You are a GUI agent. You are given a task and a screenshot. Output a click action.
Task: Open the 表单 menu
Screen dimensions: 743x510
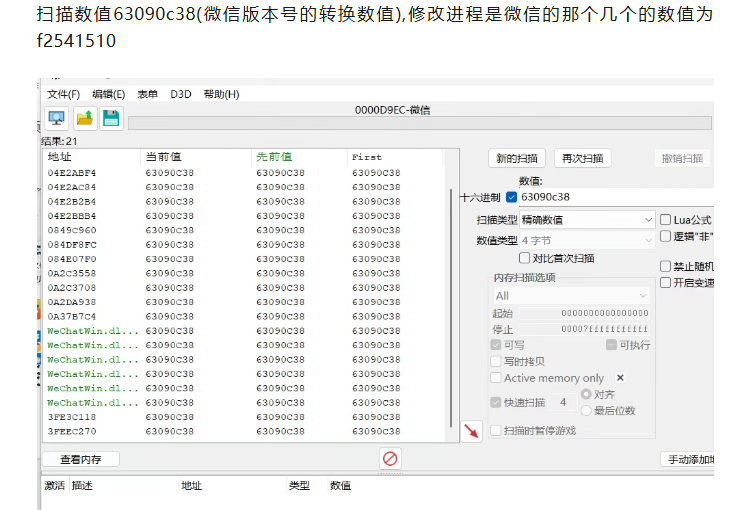[x=147, y=94]
